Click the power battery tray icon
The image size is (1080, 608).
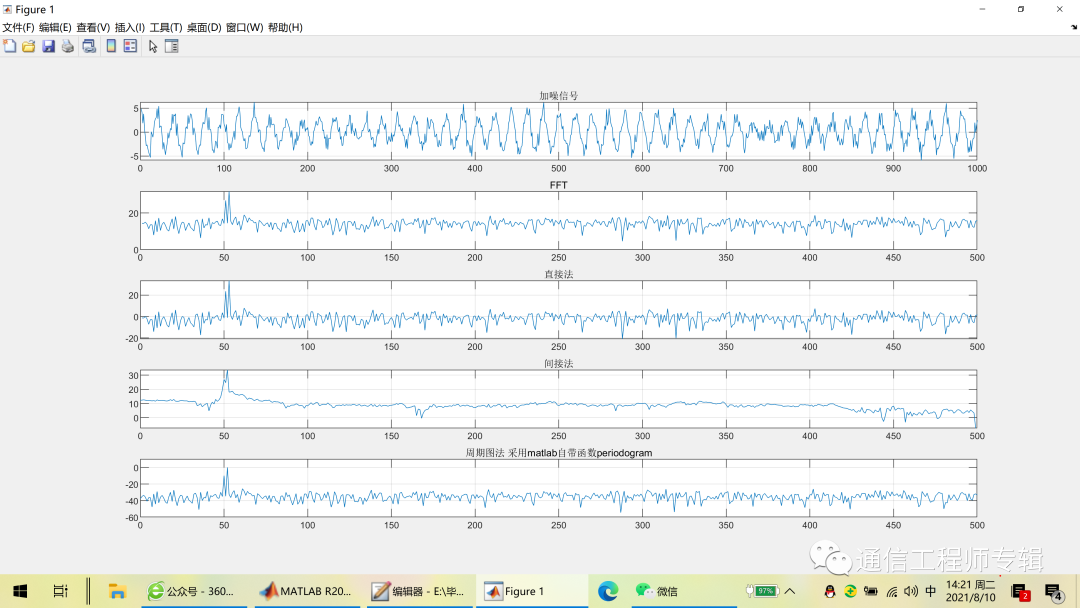871,591
